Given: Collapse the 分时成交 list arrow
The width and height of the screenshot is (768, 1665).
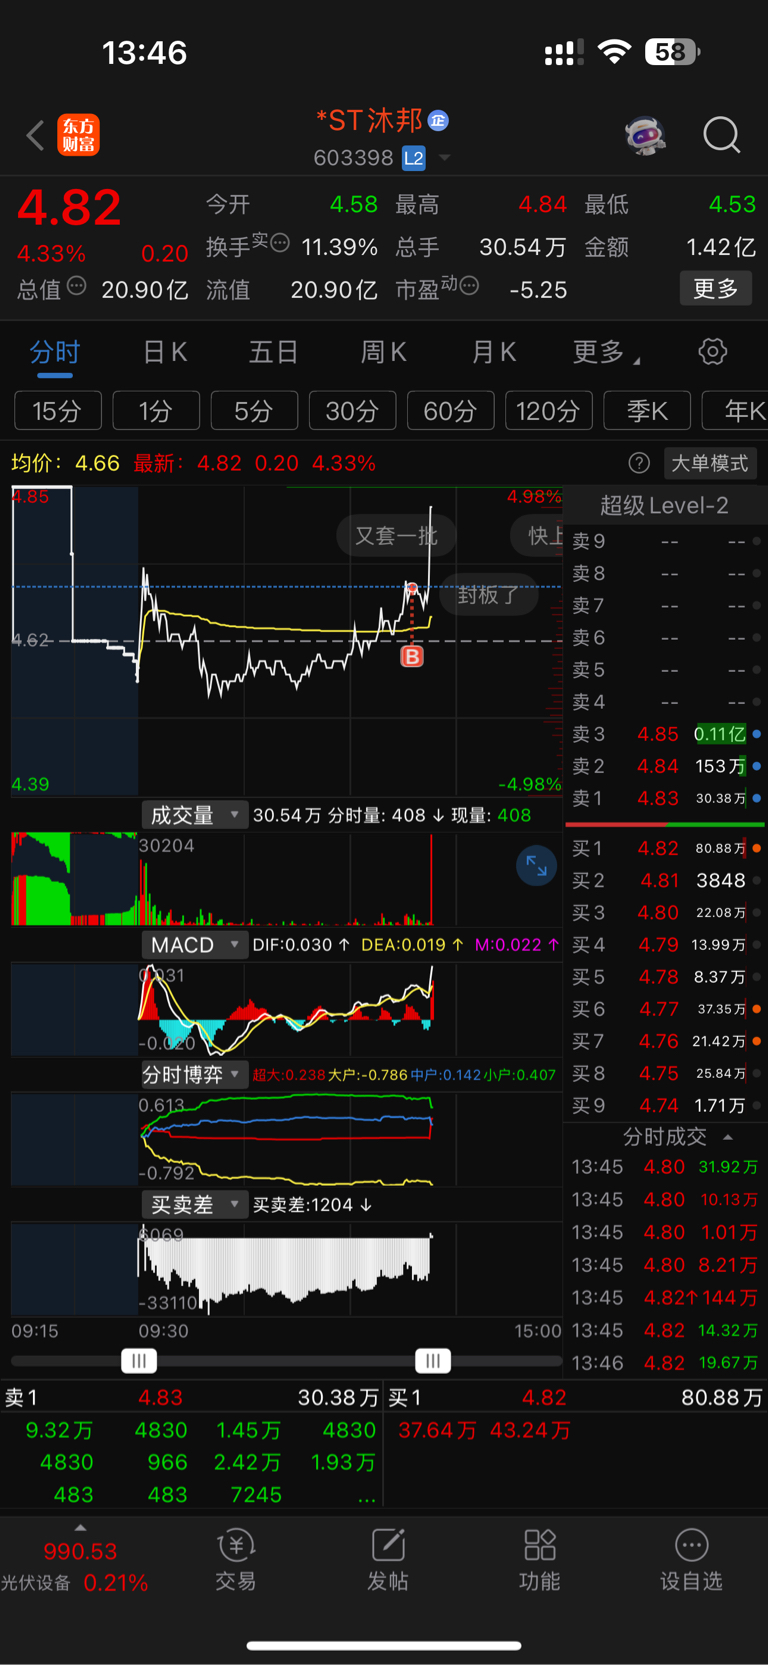Looking at the screenshot, I should (x=728, y=1137).
